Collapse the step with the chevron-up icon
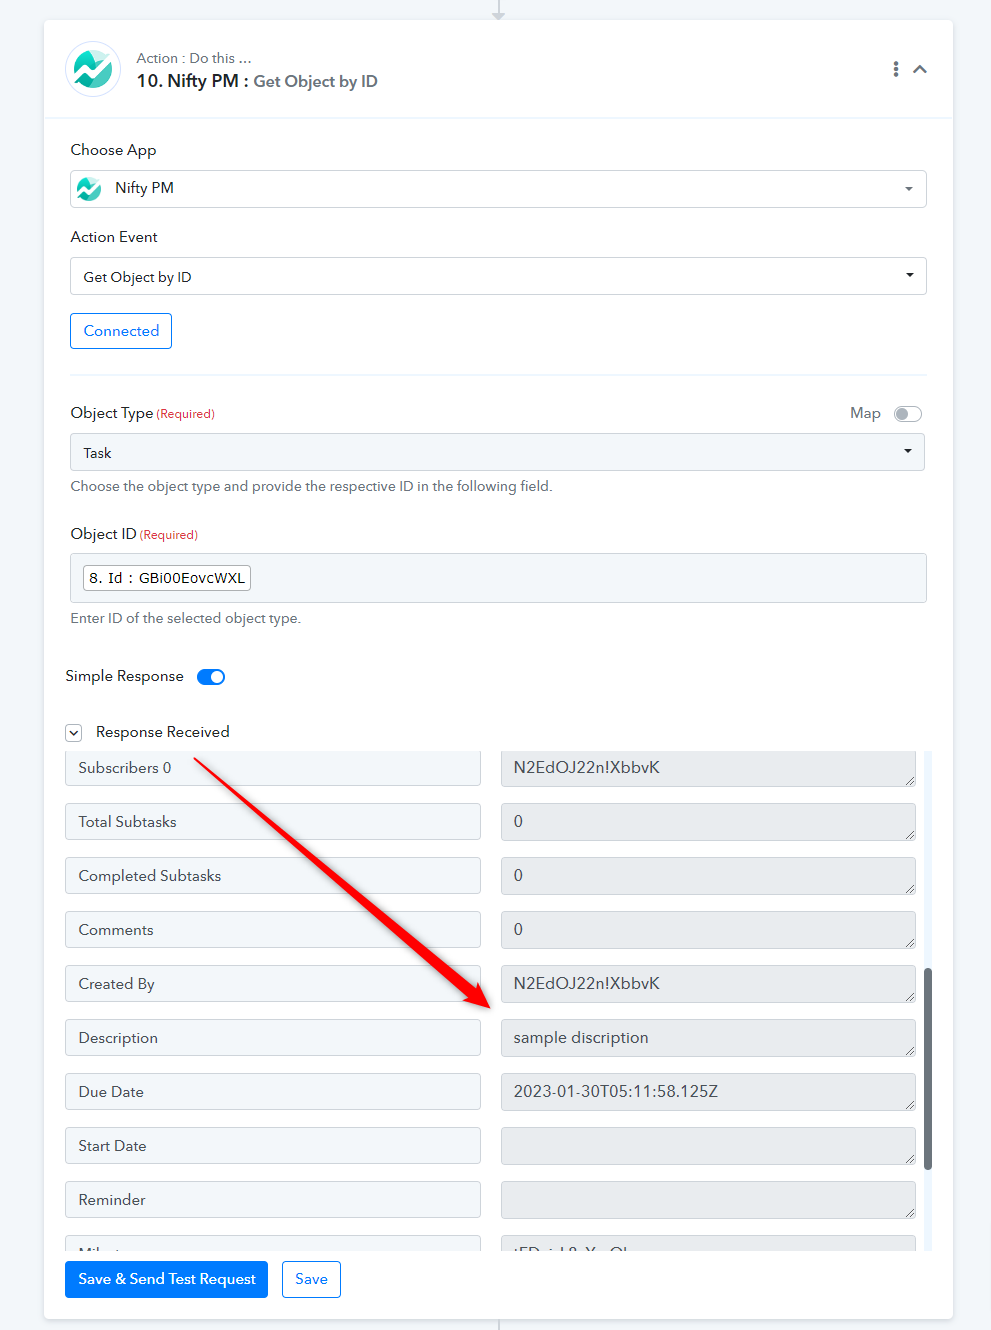This screenshot has width=991, height=1330. (x=920, y=69)
